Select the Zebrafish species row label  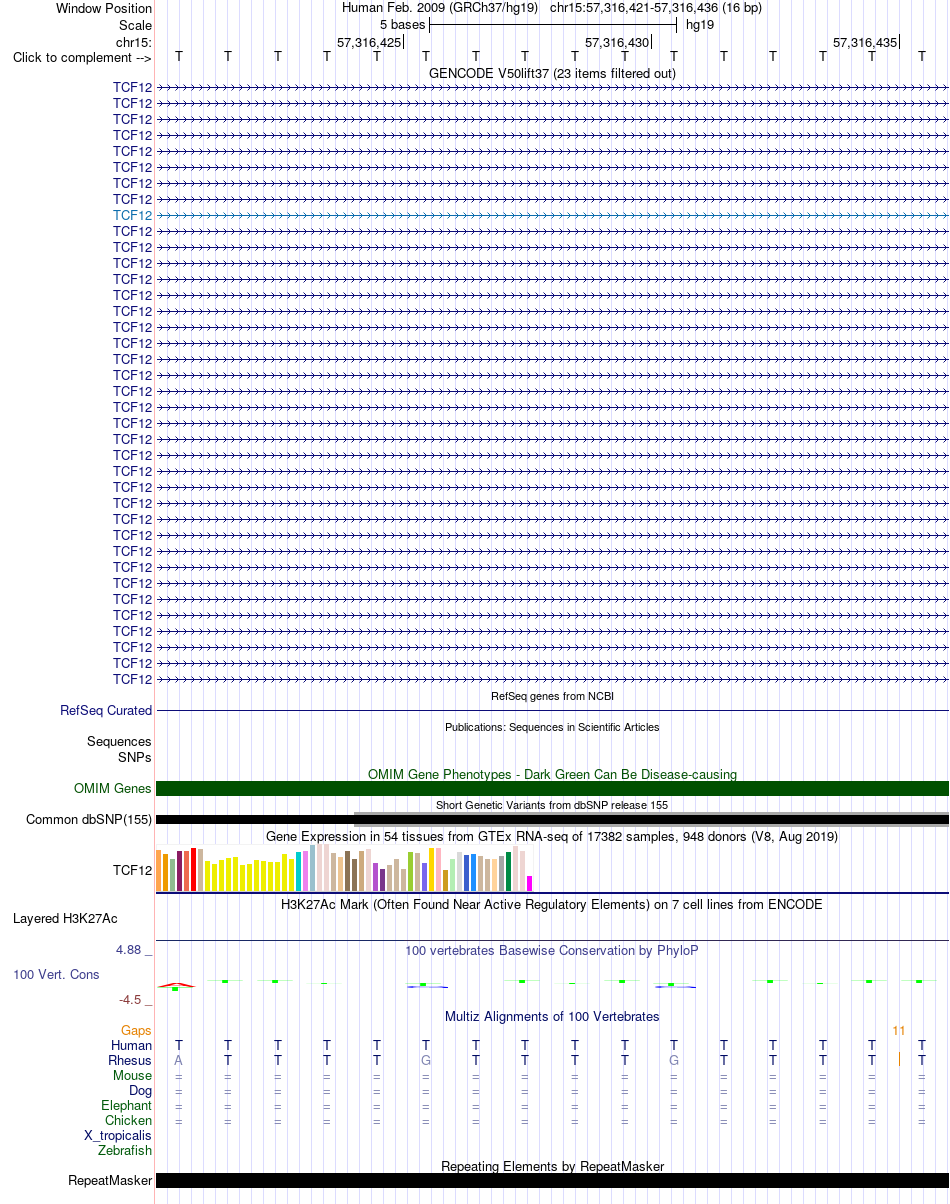[126, 1151]
